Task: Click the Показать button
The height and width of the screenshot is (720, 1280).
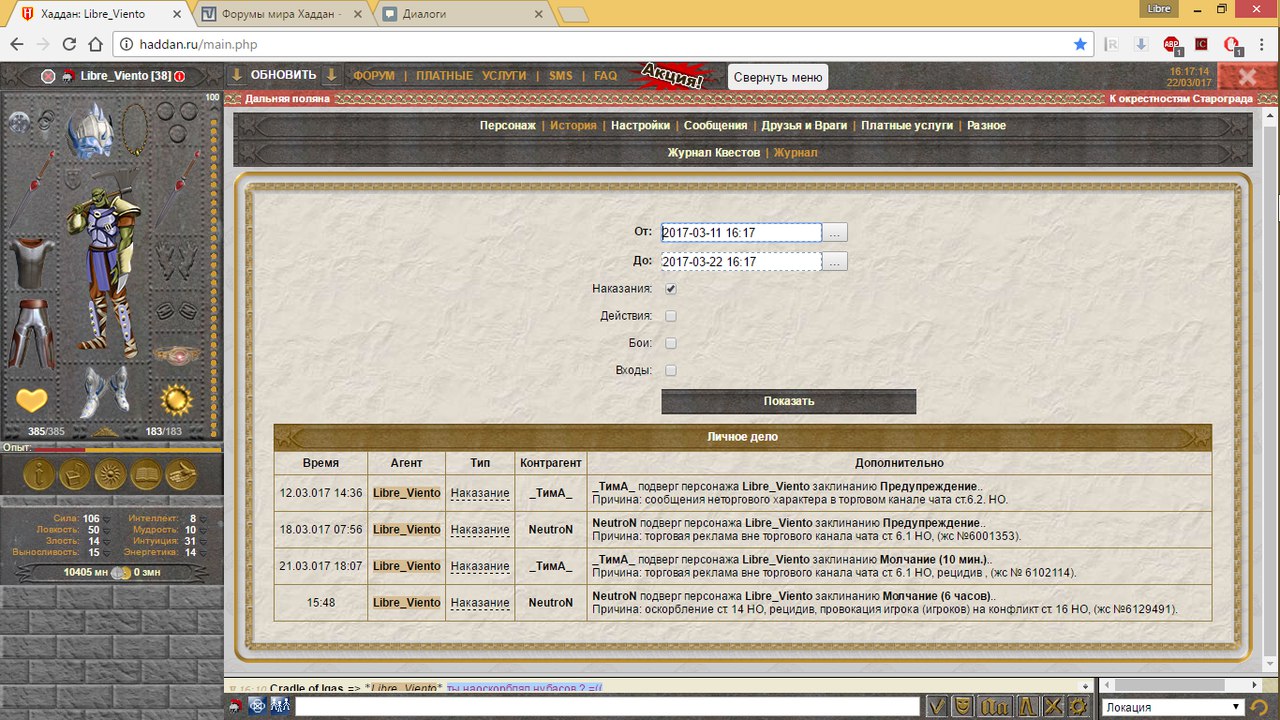Action: (x=789, y=401)
